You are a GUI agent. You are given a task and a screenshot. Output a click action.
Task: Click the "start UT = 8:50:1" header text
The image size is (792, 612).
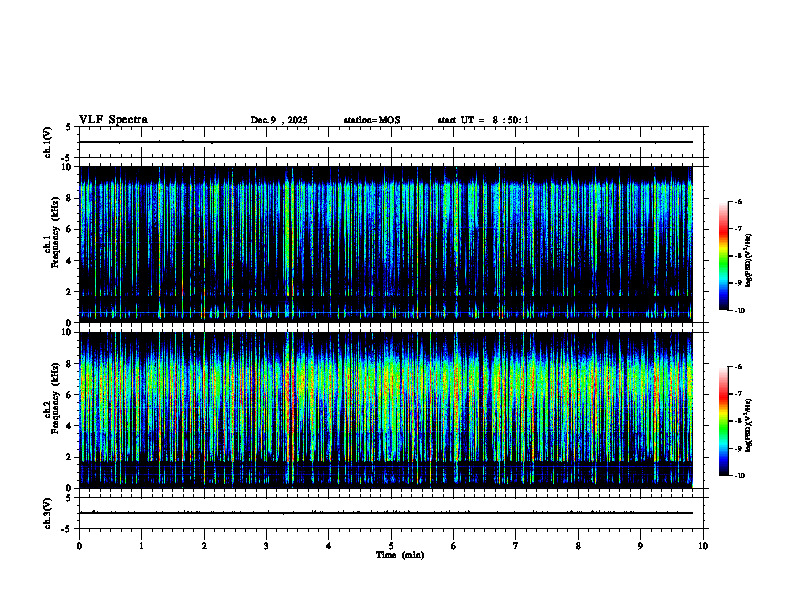(x=483, y=120)
